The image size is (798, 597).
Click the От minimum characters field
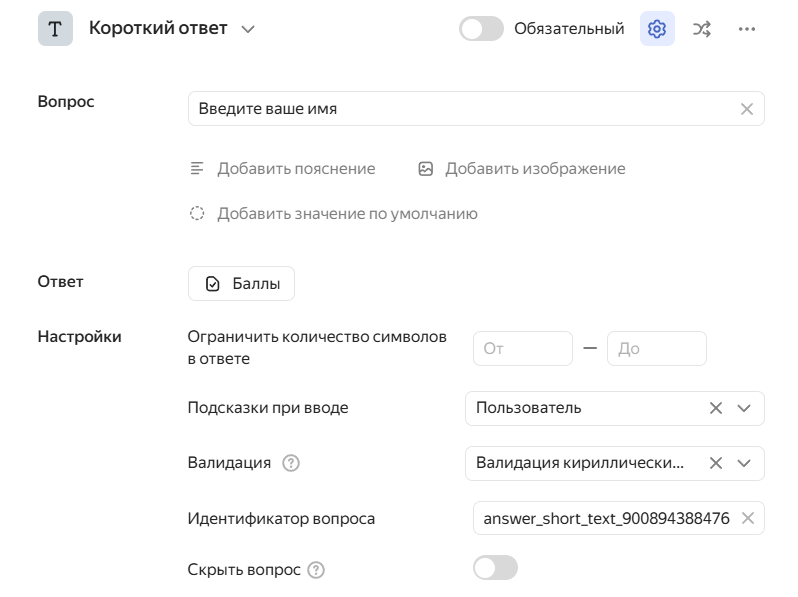pyautogui.click(x=523, y=349)
